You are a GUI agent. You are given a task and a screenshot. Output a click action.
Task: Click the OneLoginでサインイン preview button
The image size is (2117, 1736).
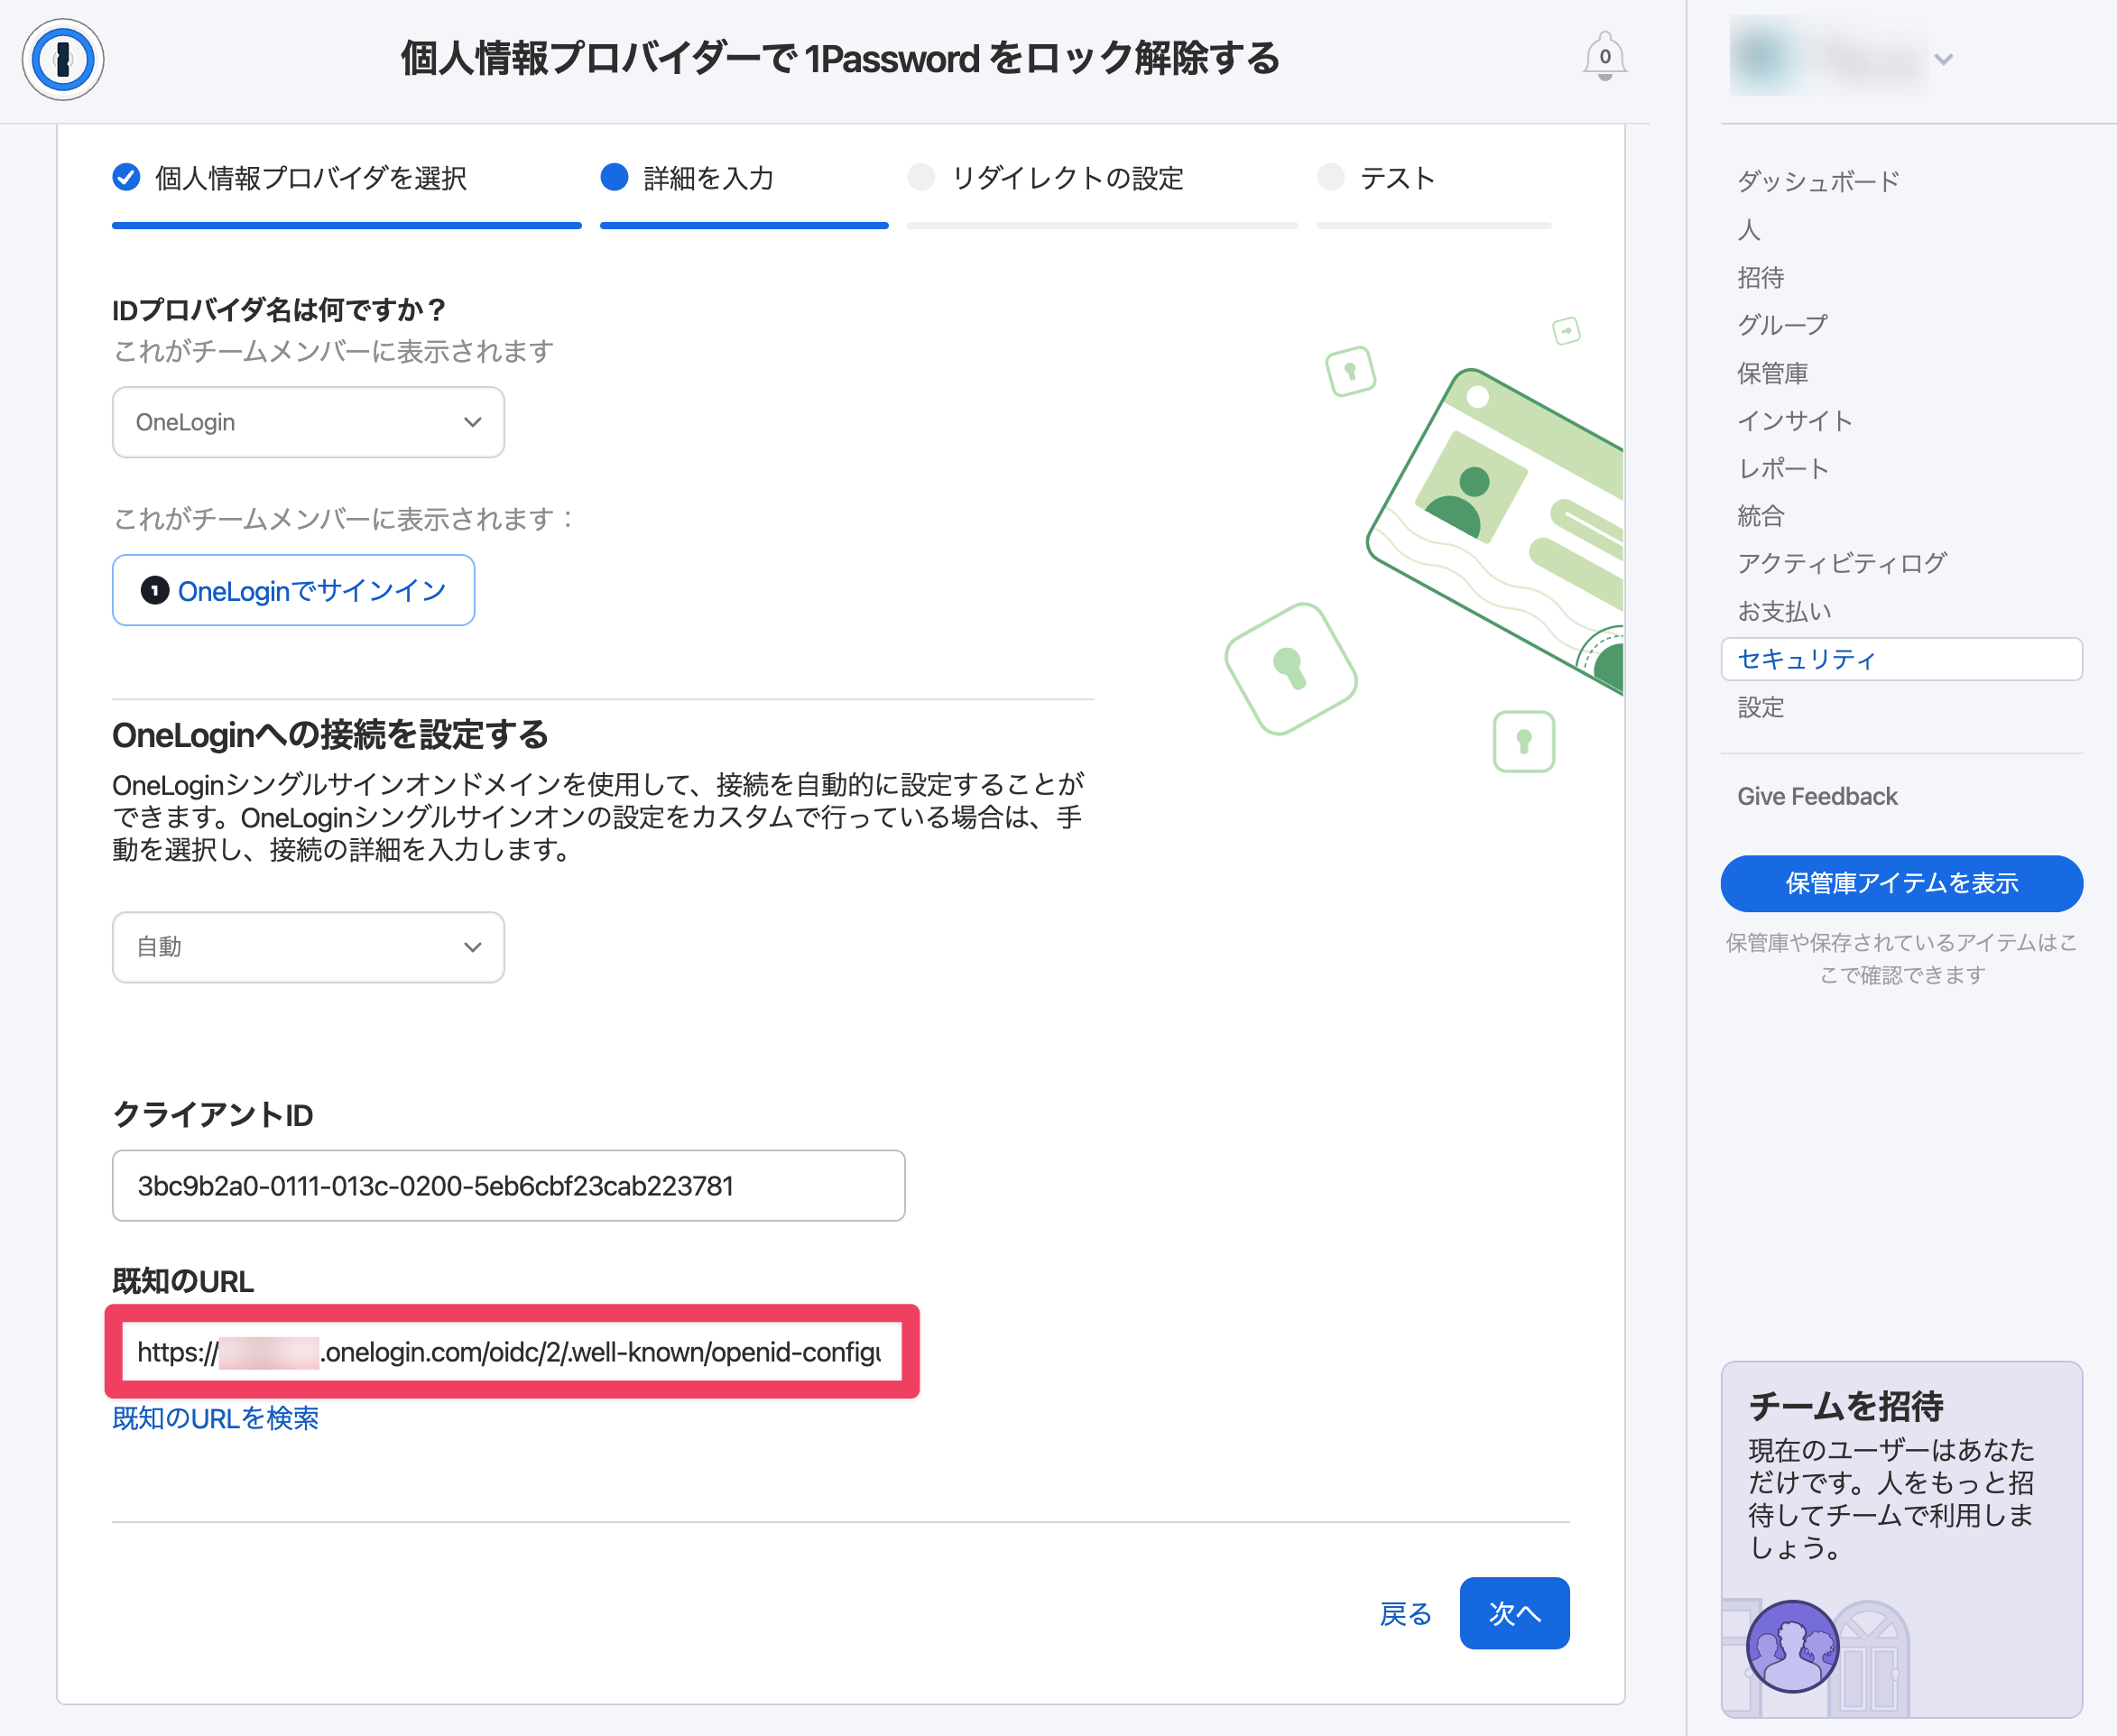[293, 590]
